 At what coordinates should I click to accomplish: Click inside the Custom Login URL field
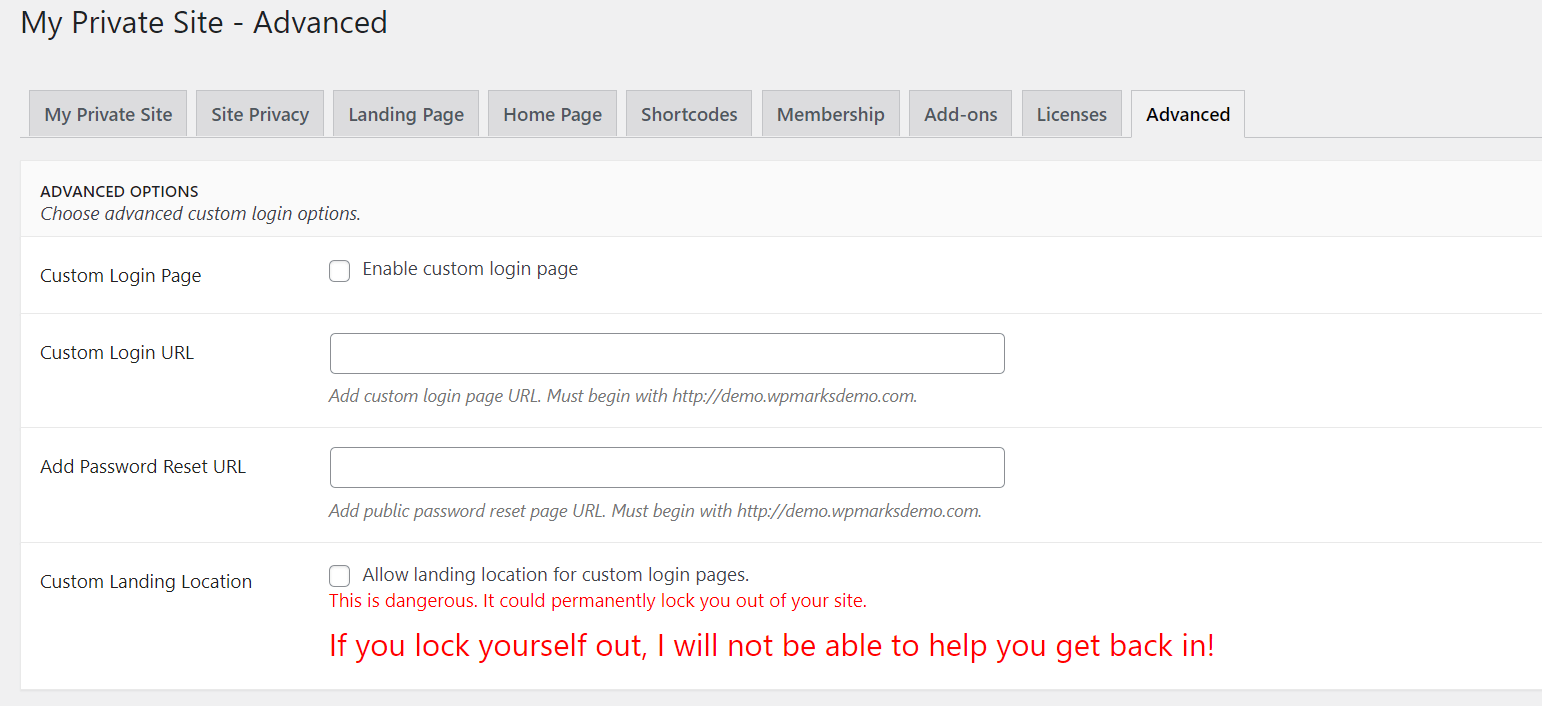pos(667,353)
